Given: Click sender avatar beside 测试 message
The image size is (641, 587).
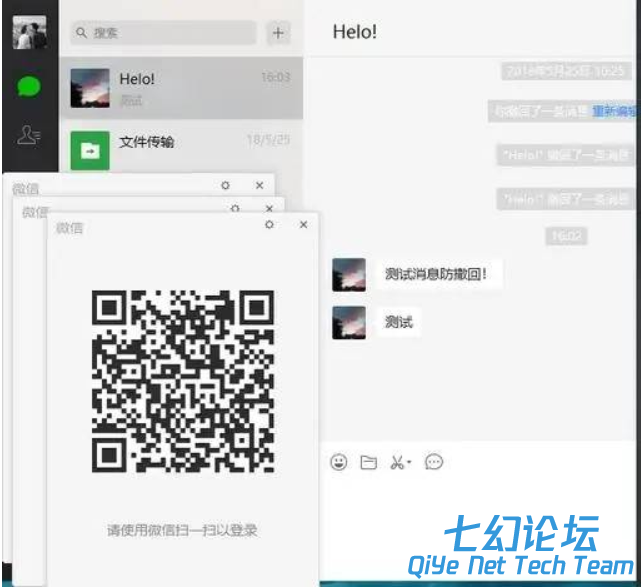Looking at the screenshot, I should [x=349, y=323].
